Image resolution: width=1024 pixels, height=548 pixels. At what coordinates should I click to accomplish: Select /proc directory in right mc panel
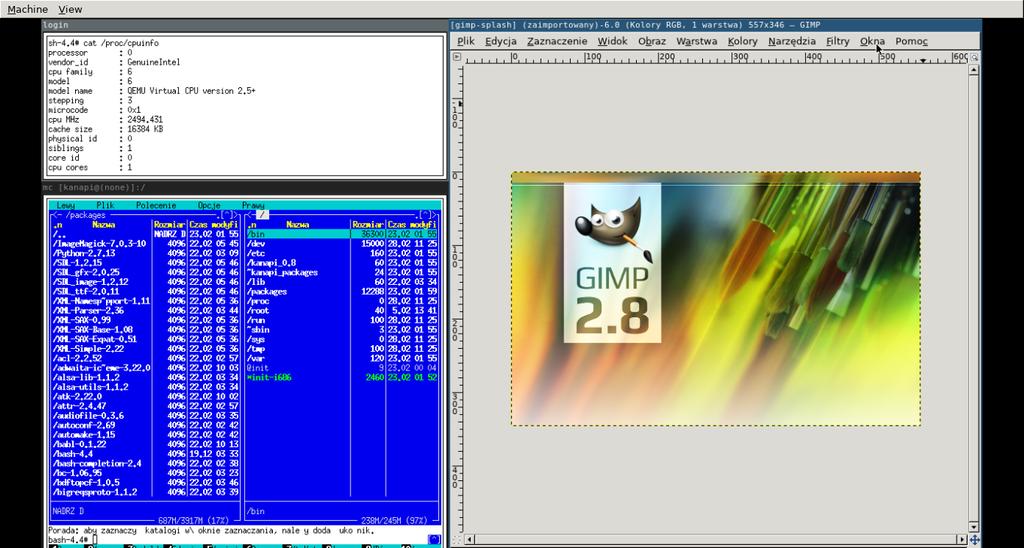point(342,301)
